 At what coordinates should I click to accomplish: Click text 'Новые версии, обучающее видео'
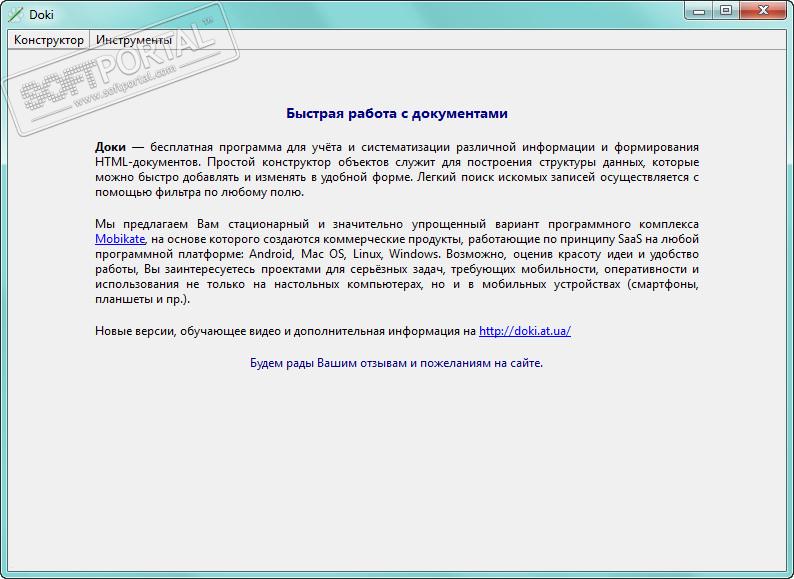pyautogui.click(x=188, y=331)
